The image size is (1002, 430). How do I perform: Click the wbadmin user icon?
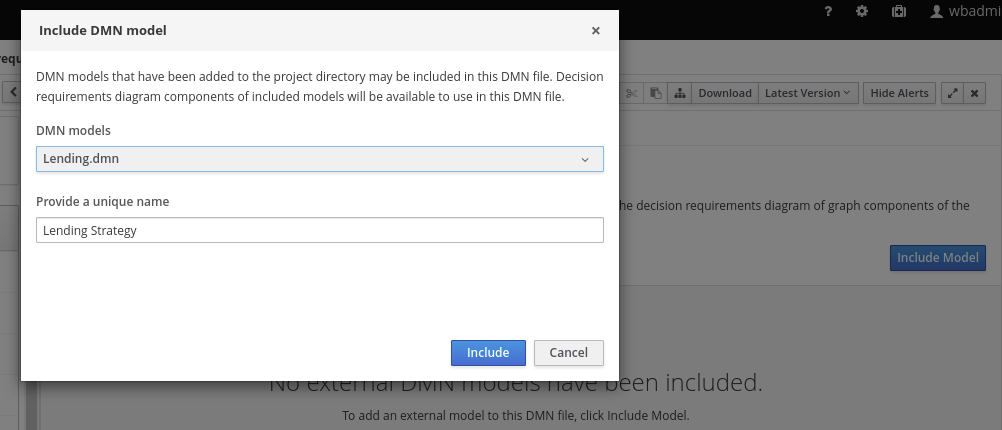(937, 12)
